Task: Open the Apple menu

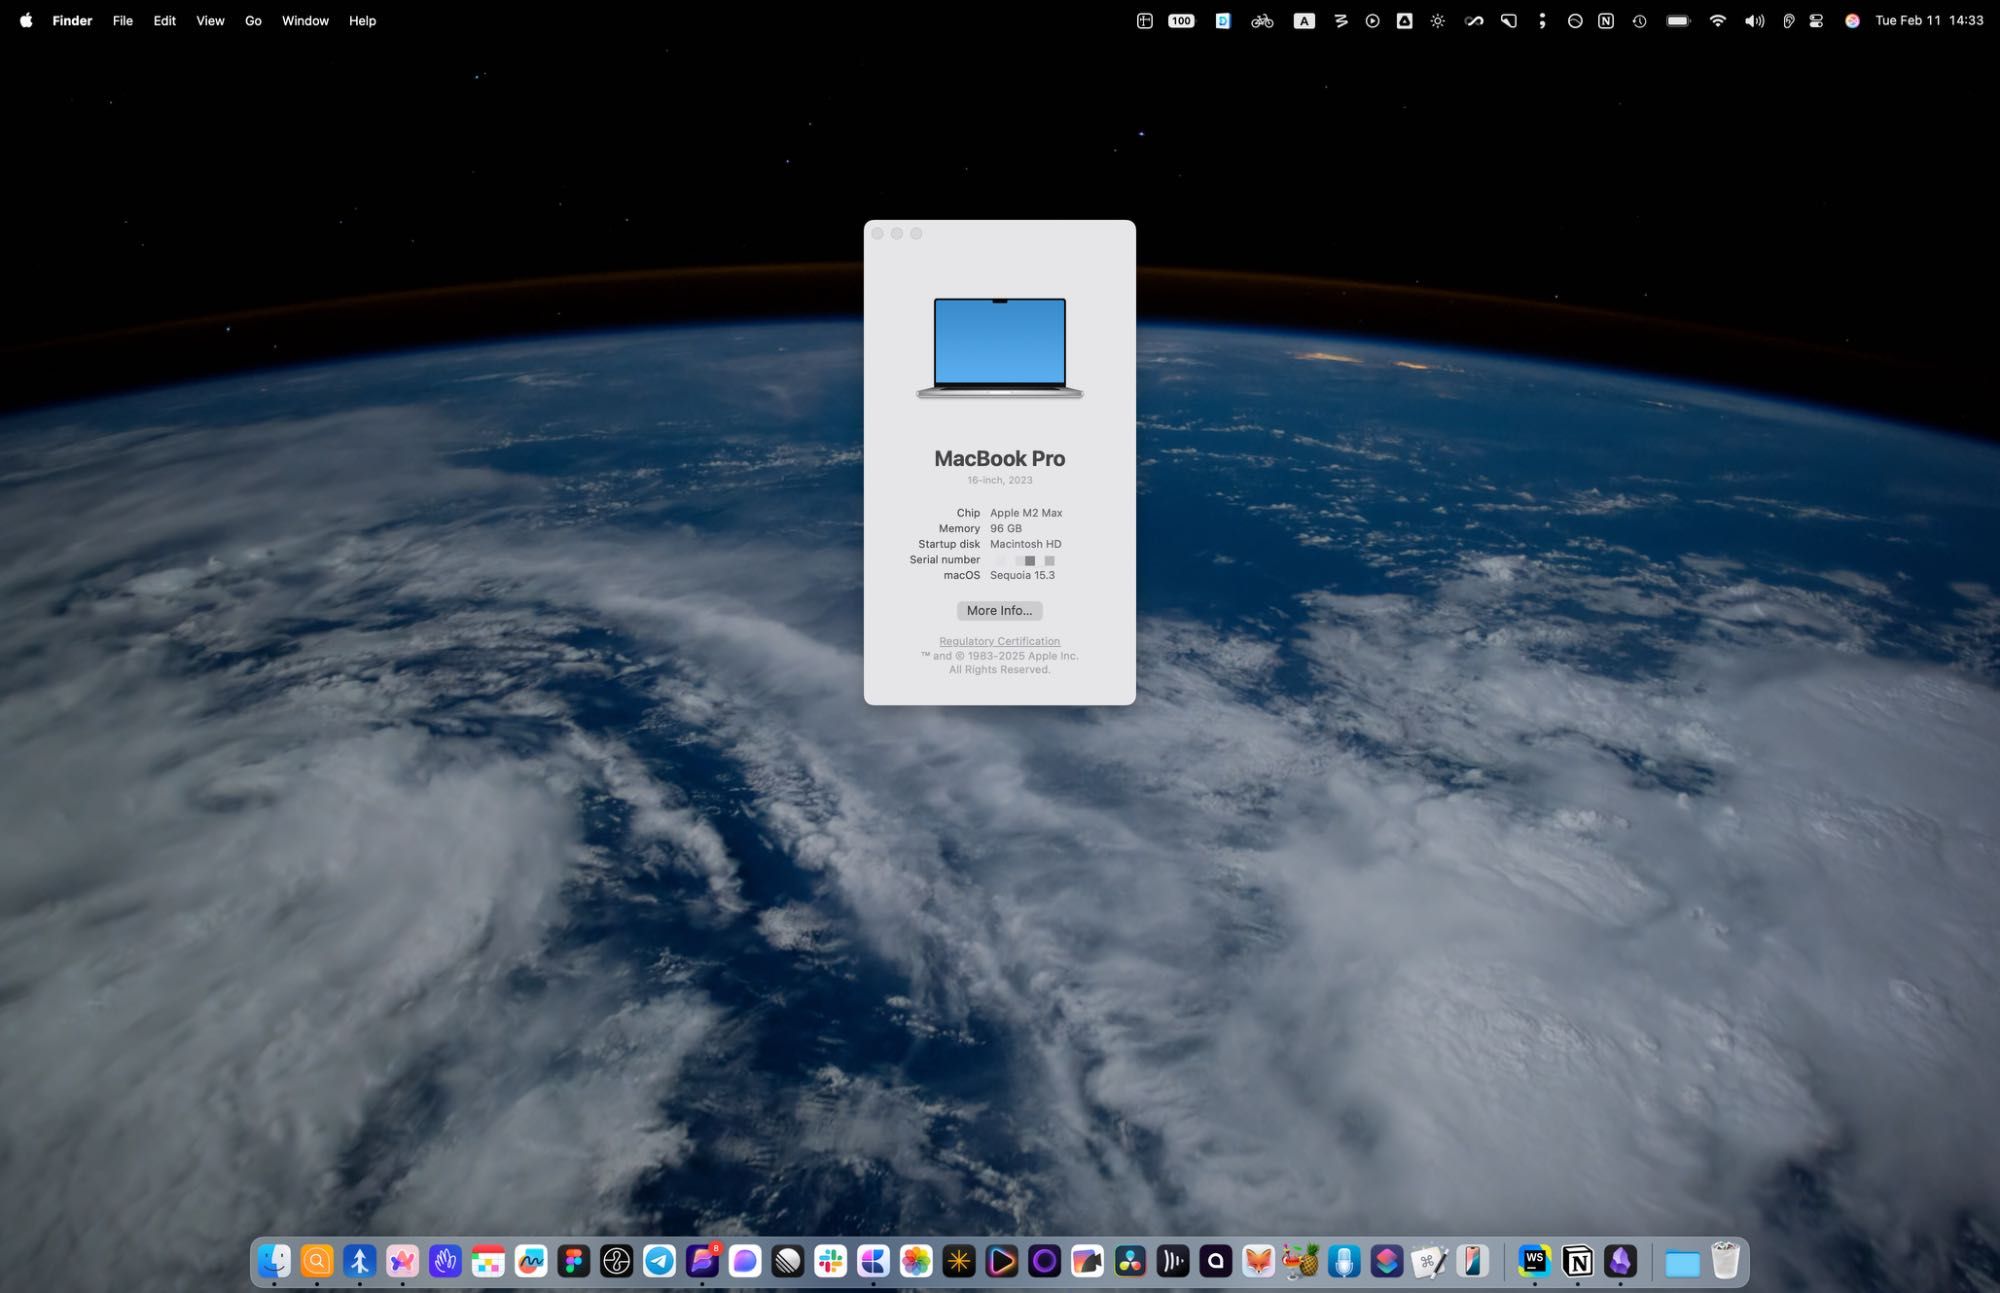Action: pos(26,20)
